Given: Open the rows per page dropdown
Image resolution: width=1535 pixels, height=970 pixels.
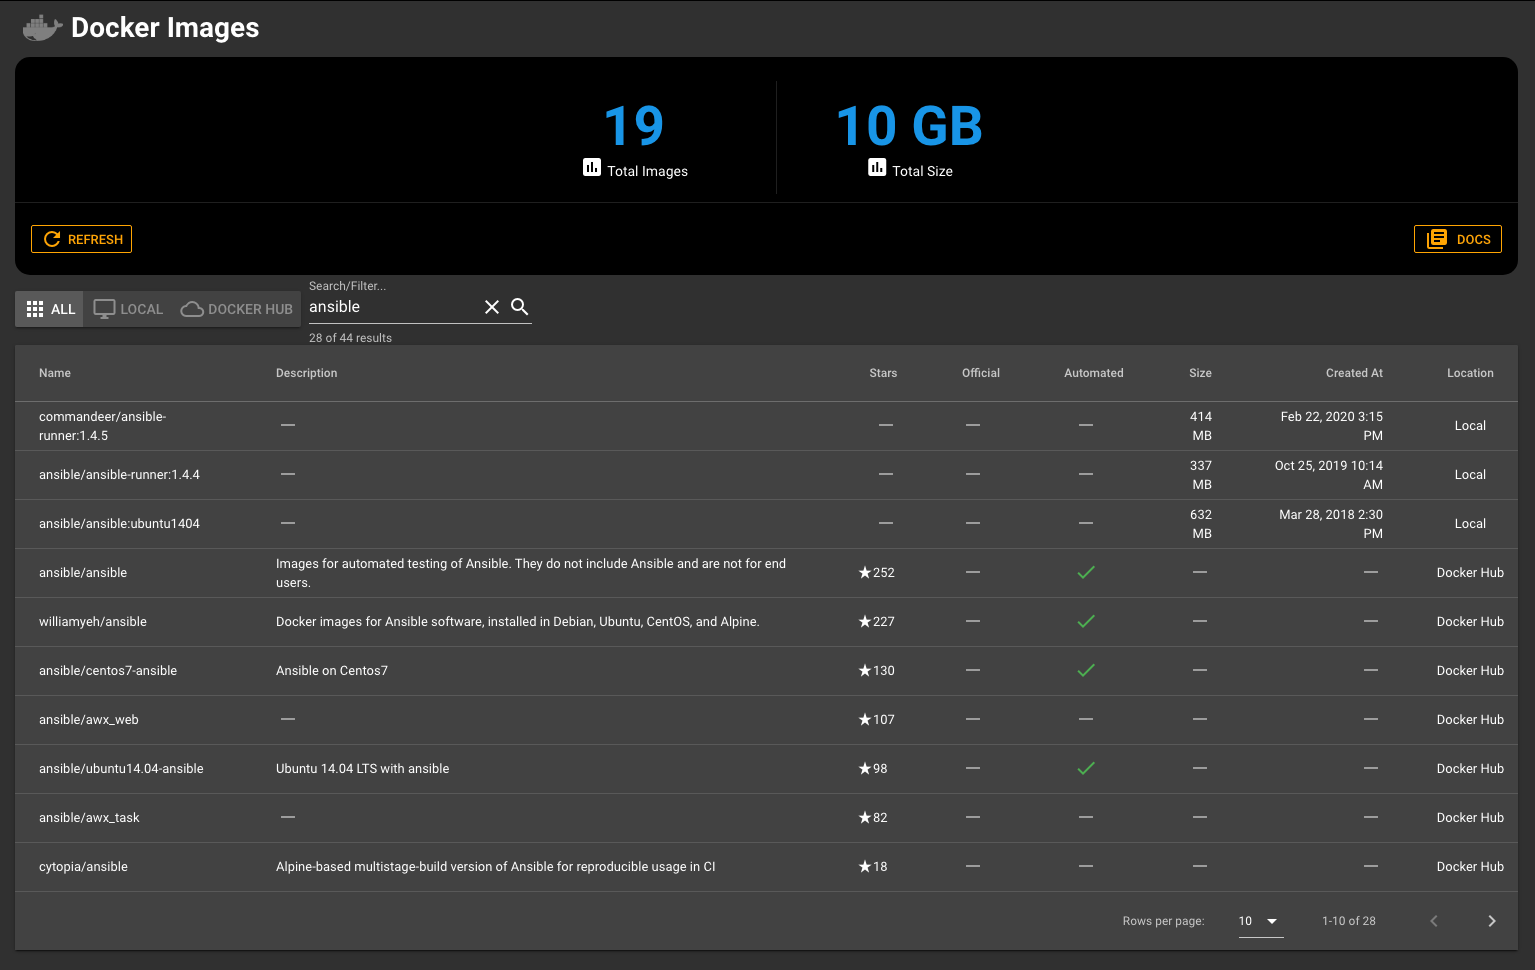Looking at the screenshot, I should click(1260, 921).
